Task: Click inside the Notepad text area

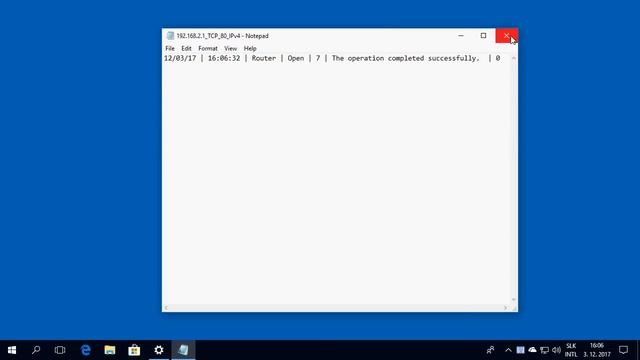Action: click(336, 180)
